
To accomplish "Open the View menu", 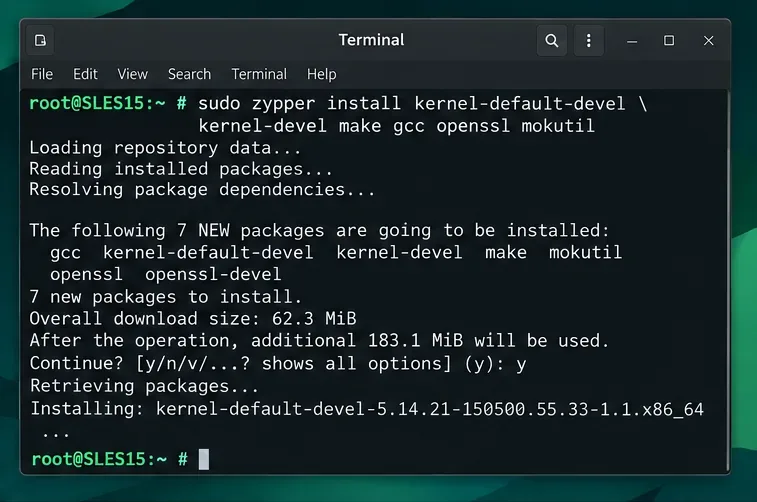I will pos(132,74).
